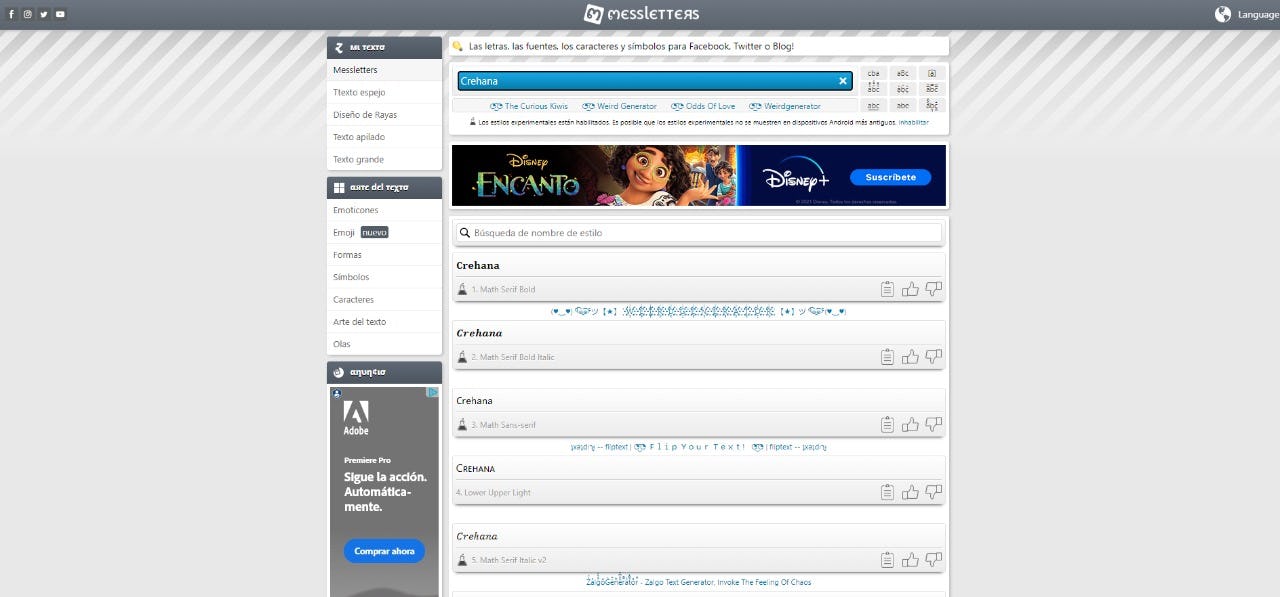Open the Instagram icon in the header
Screen dimensions: 1280x597
click(28, 14)
